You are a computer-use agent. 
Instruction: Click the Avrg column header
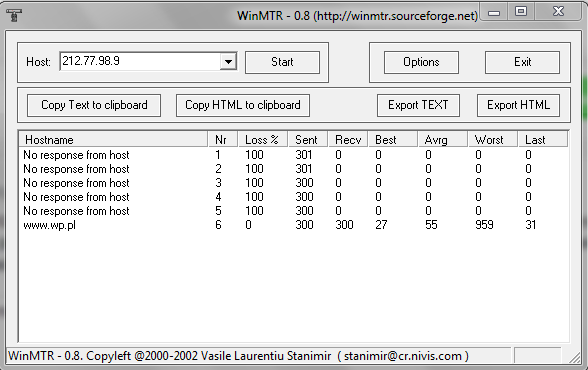click(x=443, y=139)
